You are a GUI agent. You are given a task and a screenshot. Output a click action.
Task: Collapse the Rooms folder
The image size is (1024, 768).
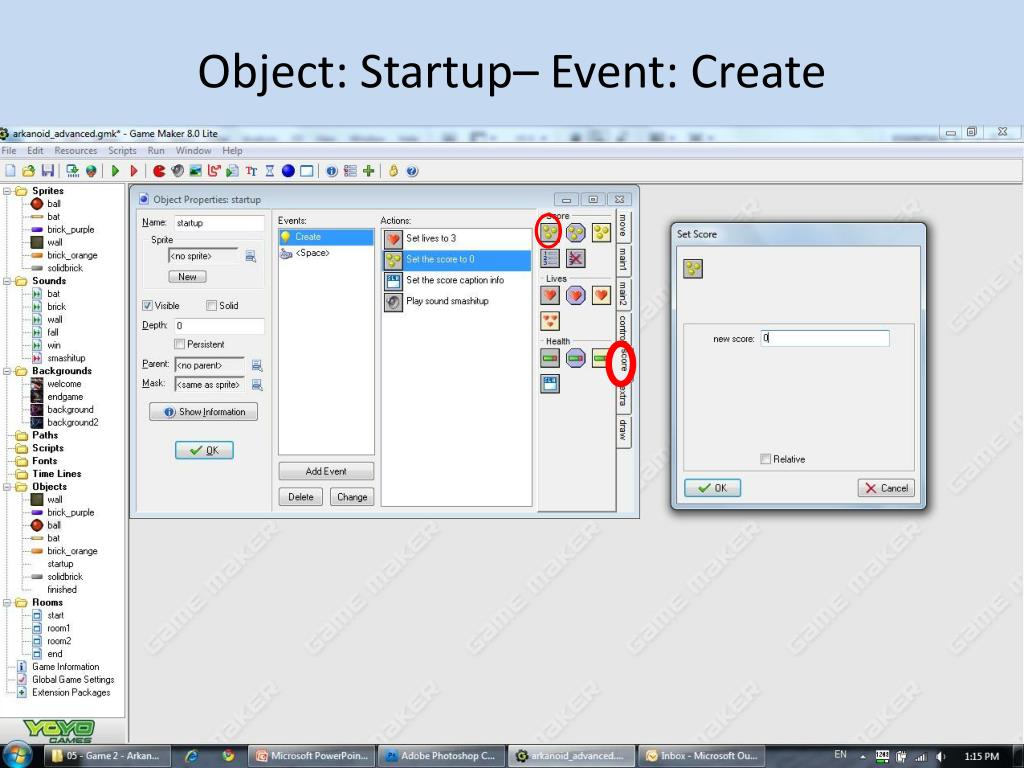click(x=7, y=602)
